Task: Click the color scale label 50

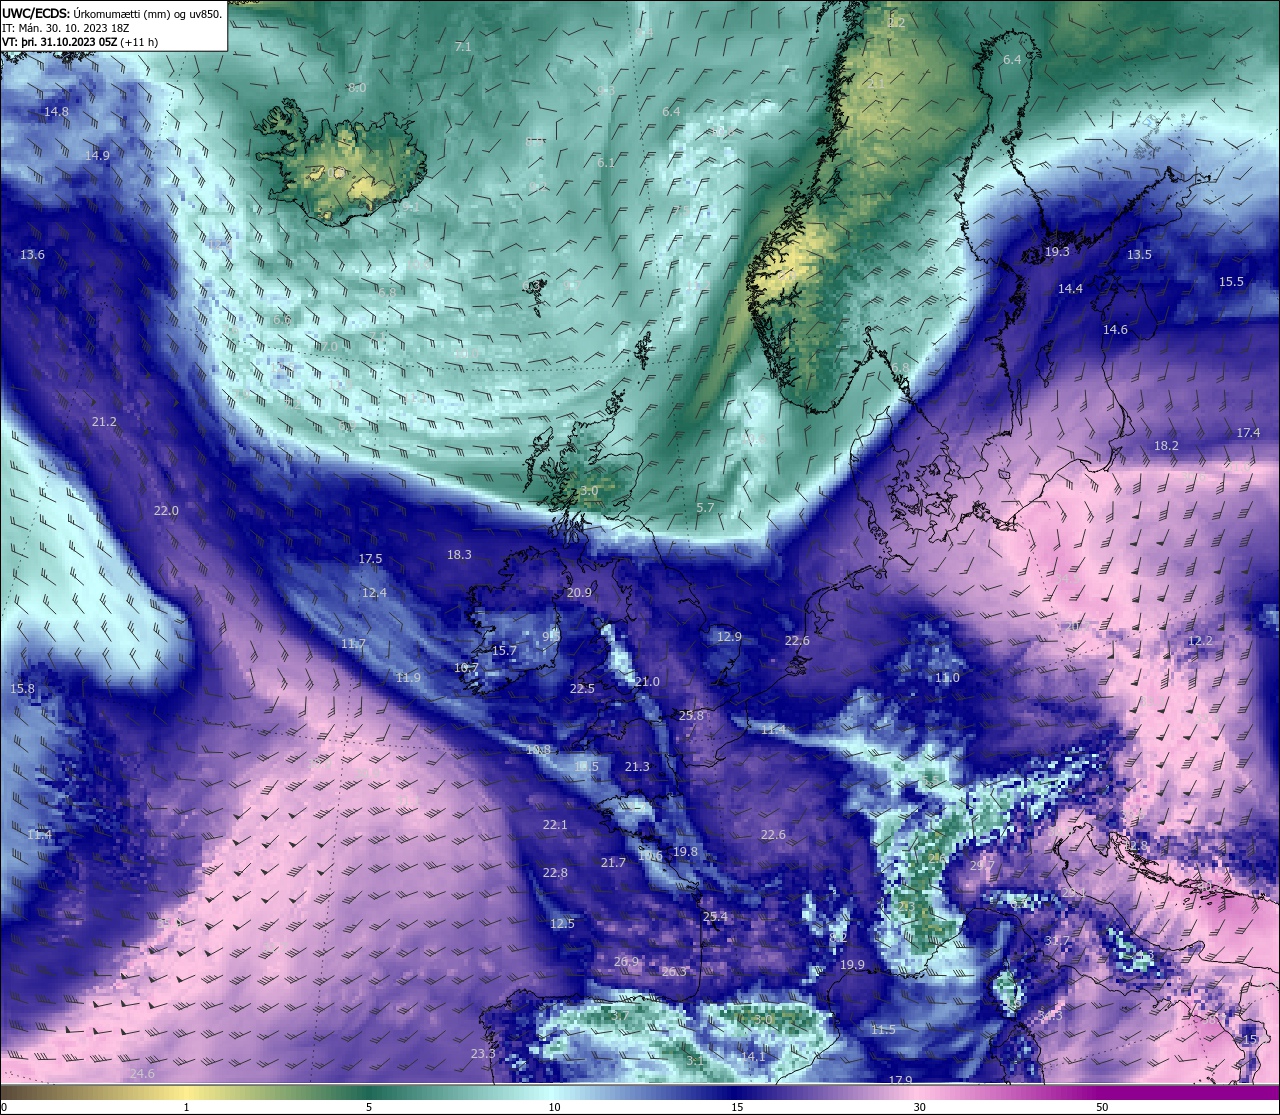Action: tap(1102, 1107)
